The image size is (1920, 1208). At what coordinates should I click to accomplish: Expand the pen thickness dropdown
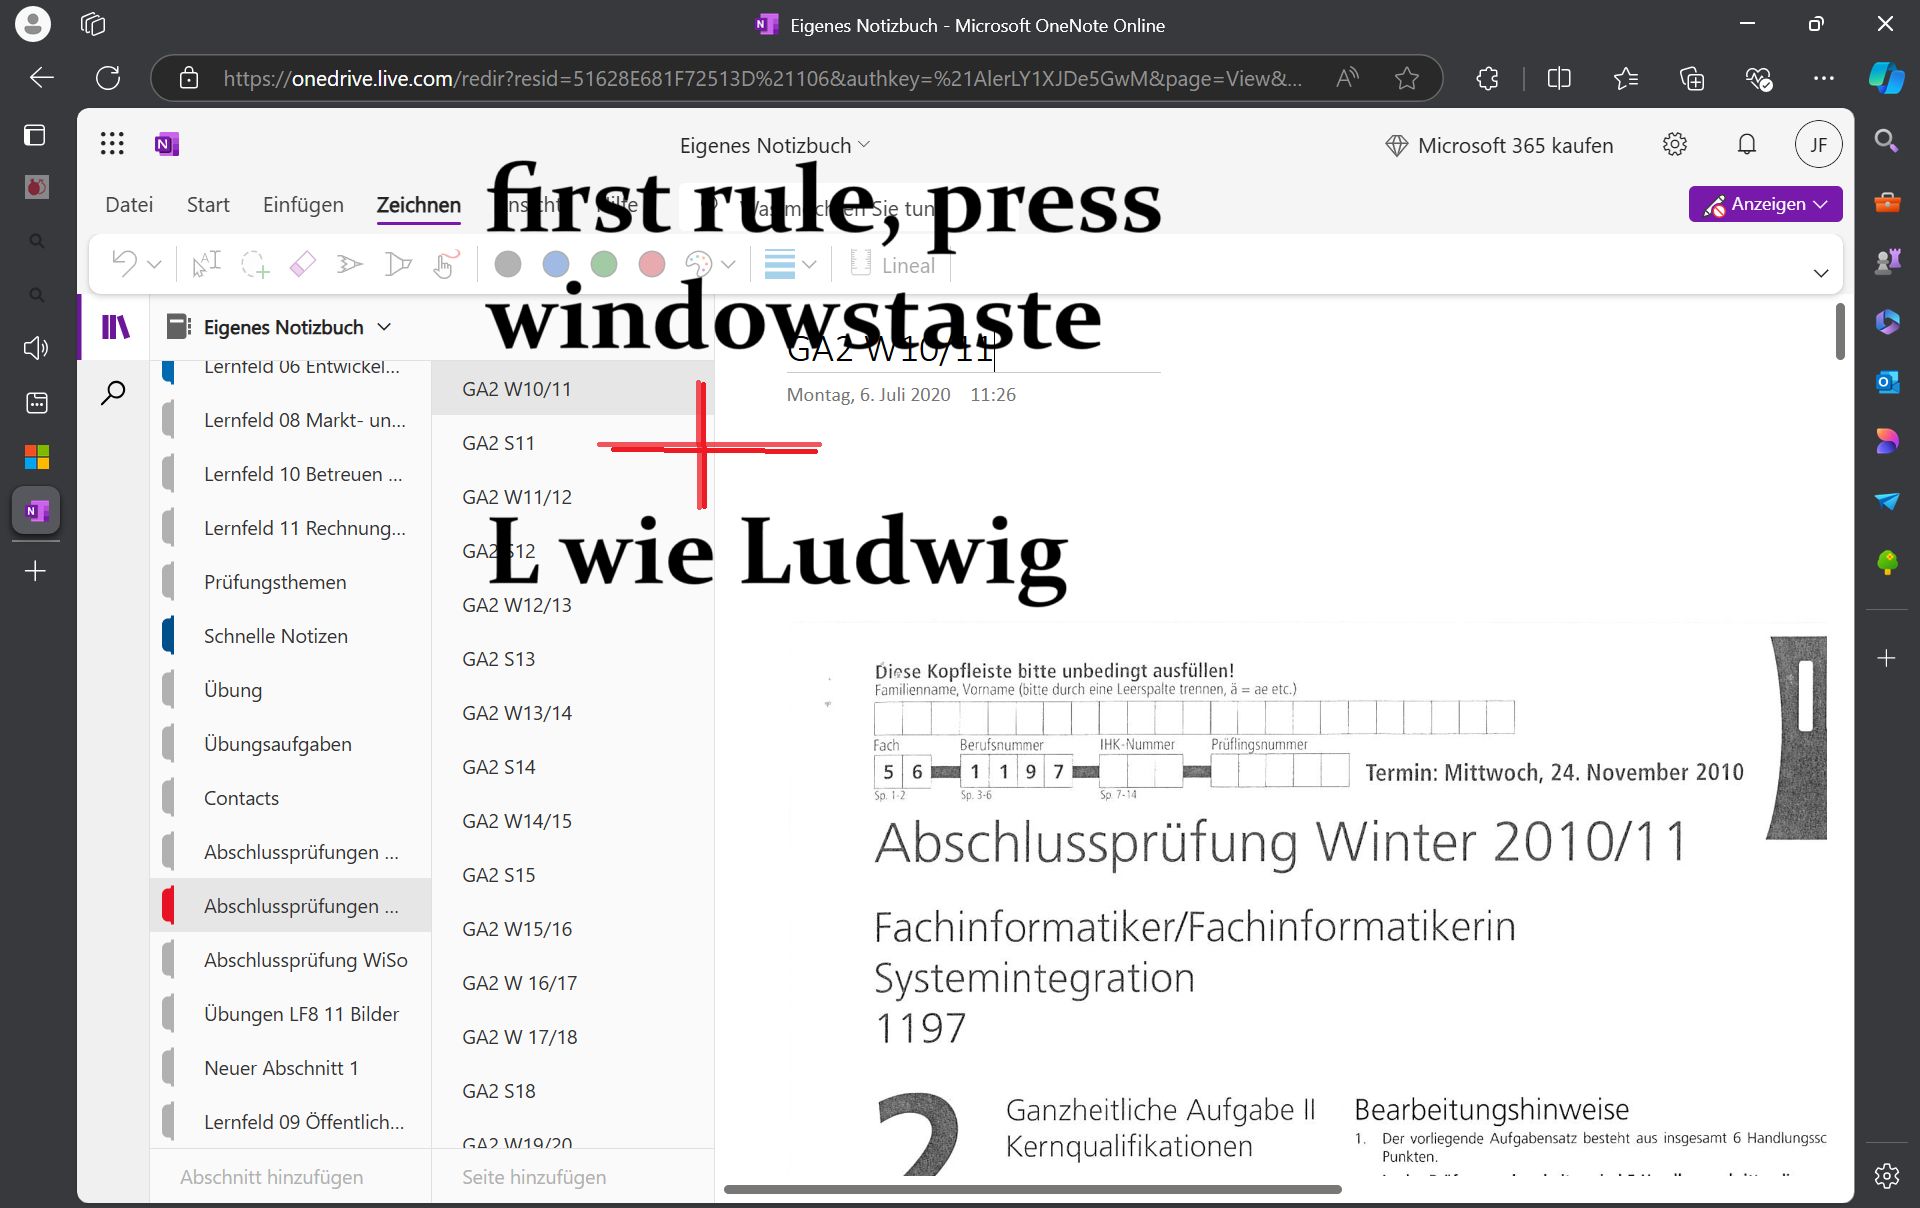809,265
